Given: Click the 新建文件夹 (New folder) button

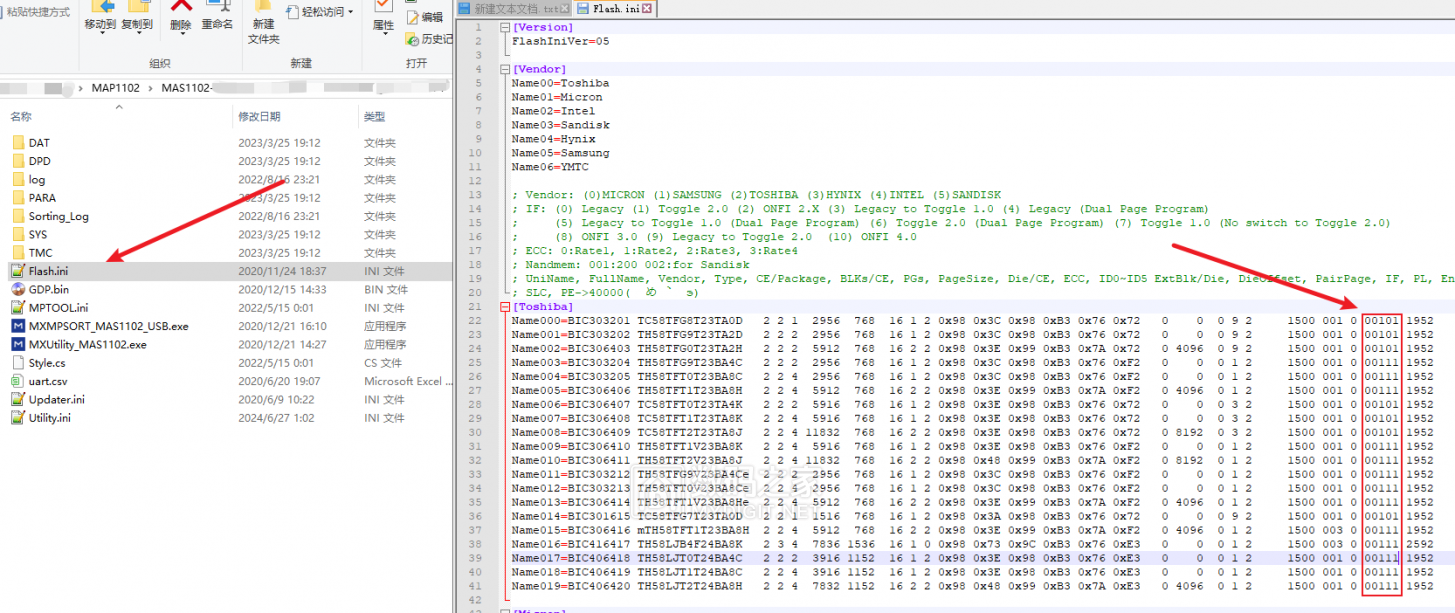Looking at the screenshot, I should coord(263,23).
